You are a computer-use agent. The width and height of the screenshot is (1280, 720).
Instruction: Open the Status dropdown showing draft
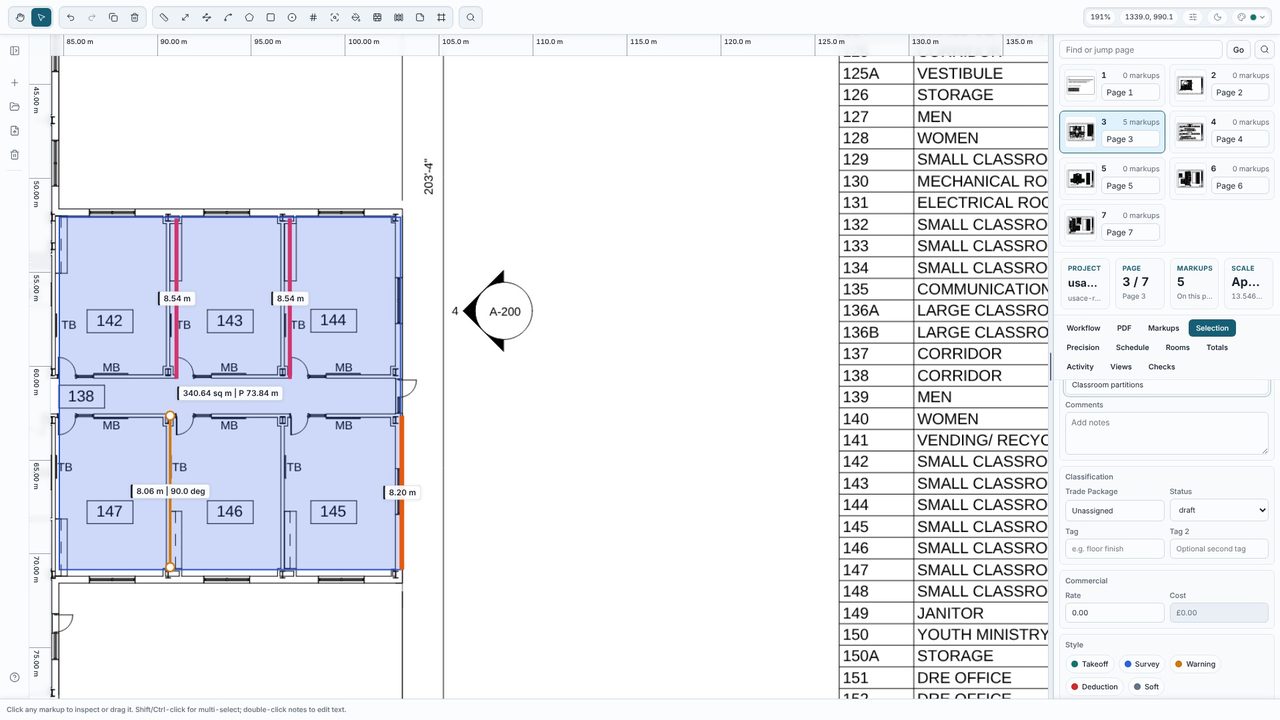[x=1219, y=510]
